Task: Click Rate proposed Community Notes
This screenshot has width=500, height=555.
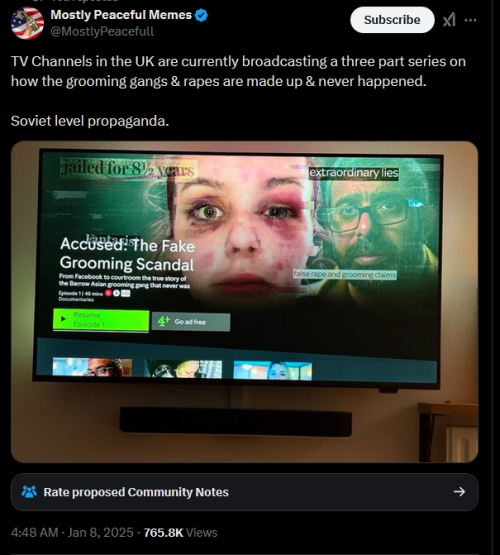Action: pos(136,492)
